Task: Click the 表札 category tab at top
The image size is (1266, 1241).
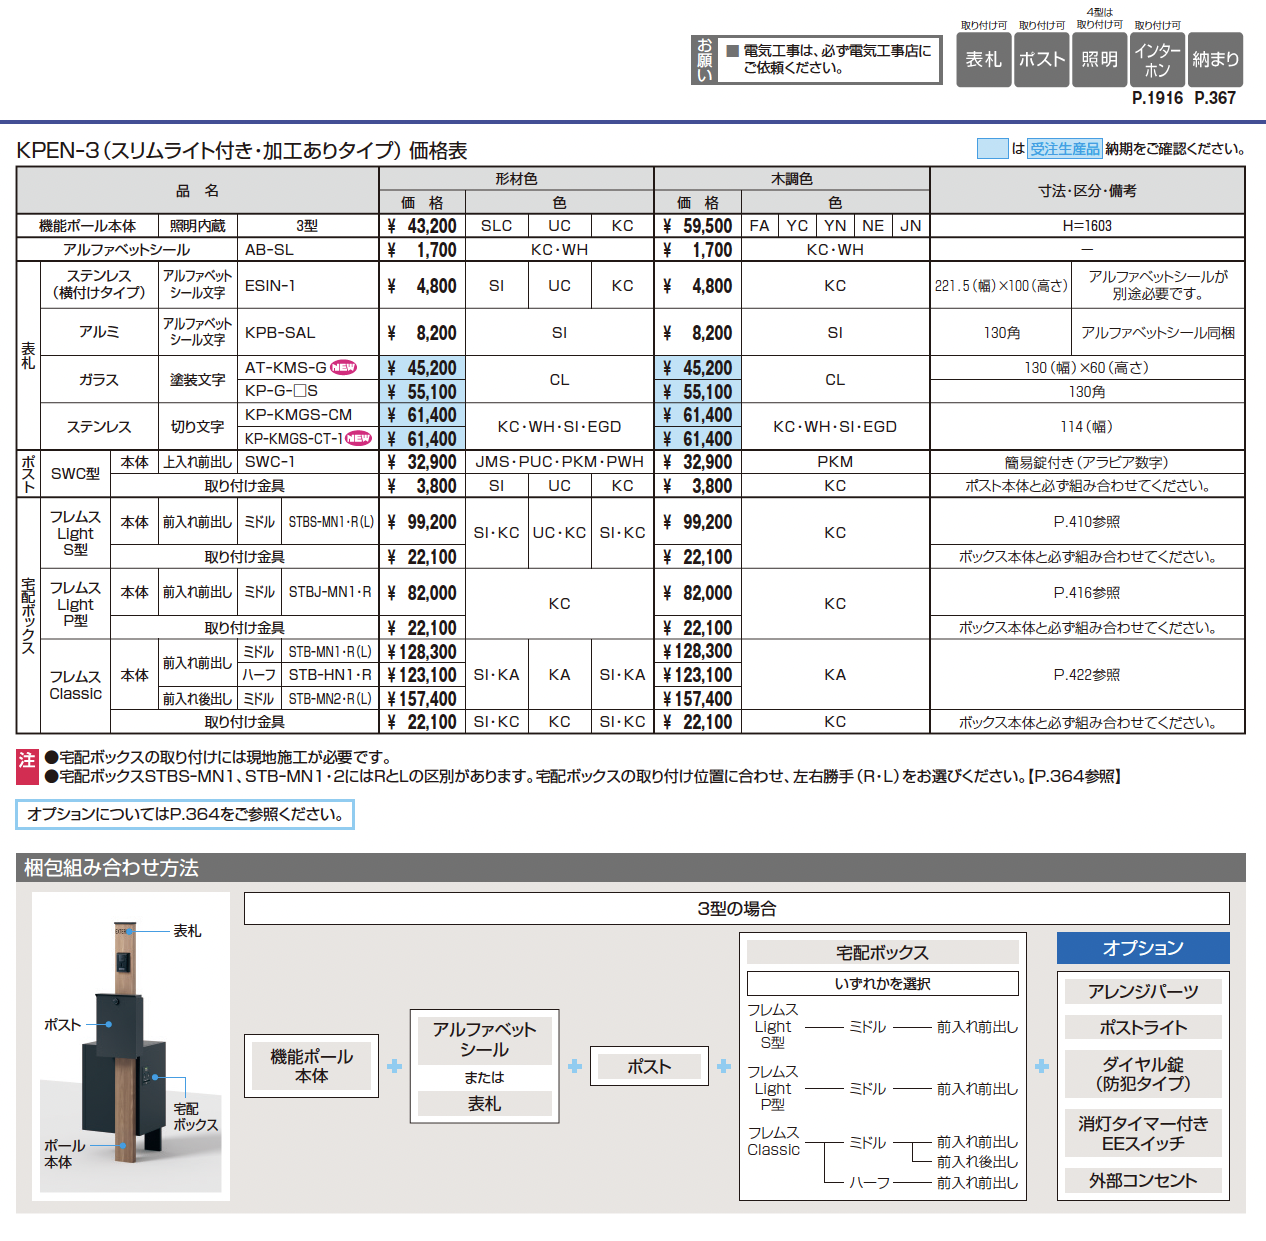Action: (983, 59)
